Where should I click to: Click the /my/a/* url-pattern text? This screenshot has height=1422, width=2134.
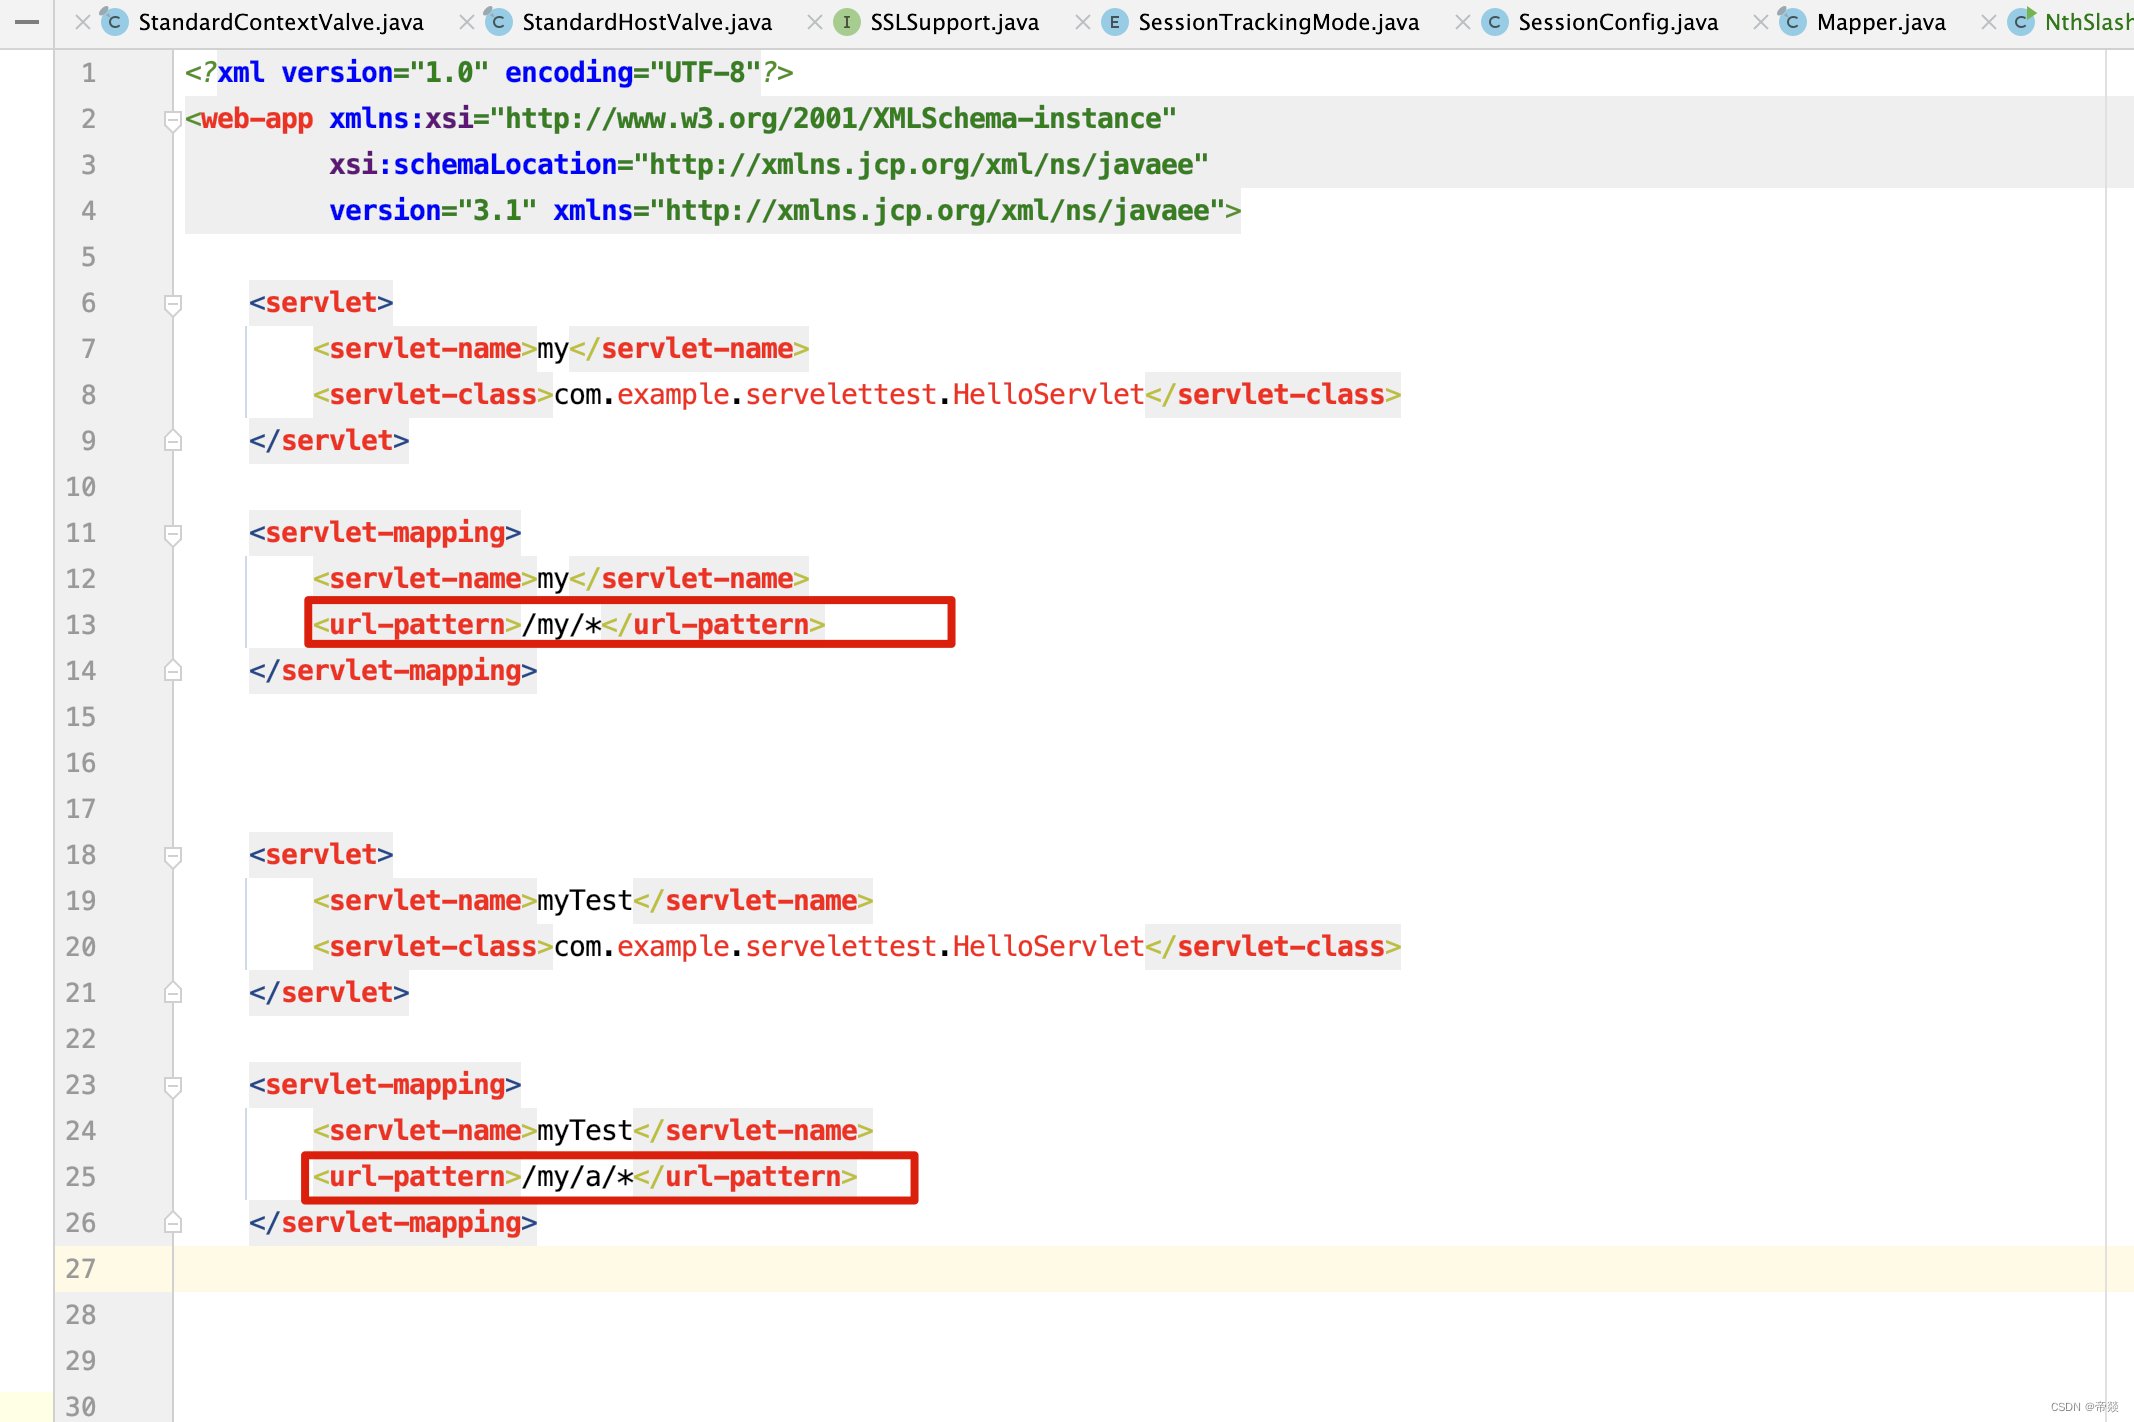point(577,1177)
